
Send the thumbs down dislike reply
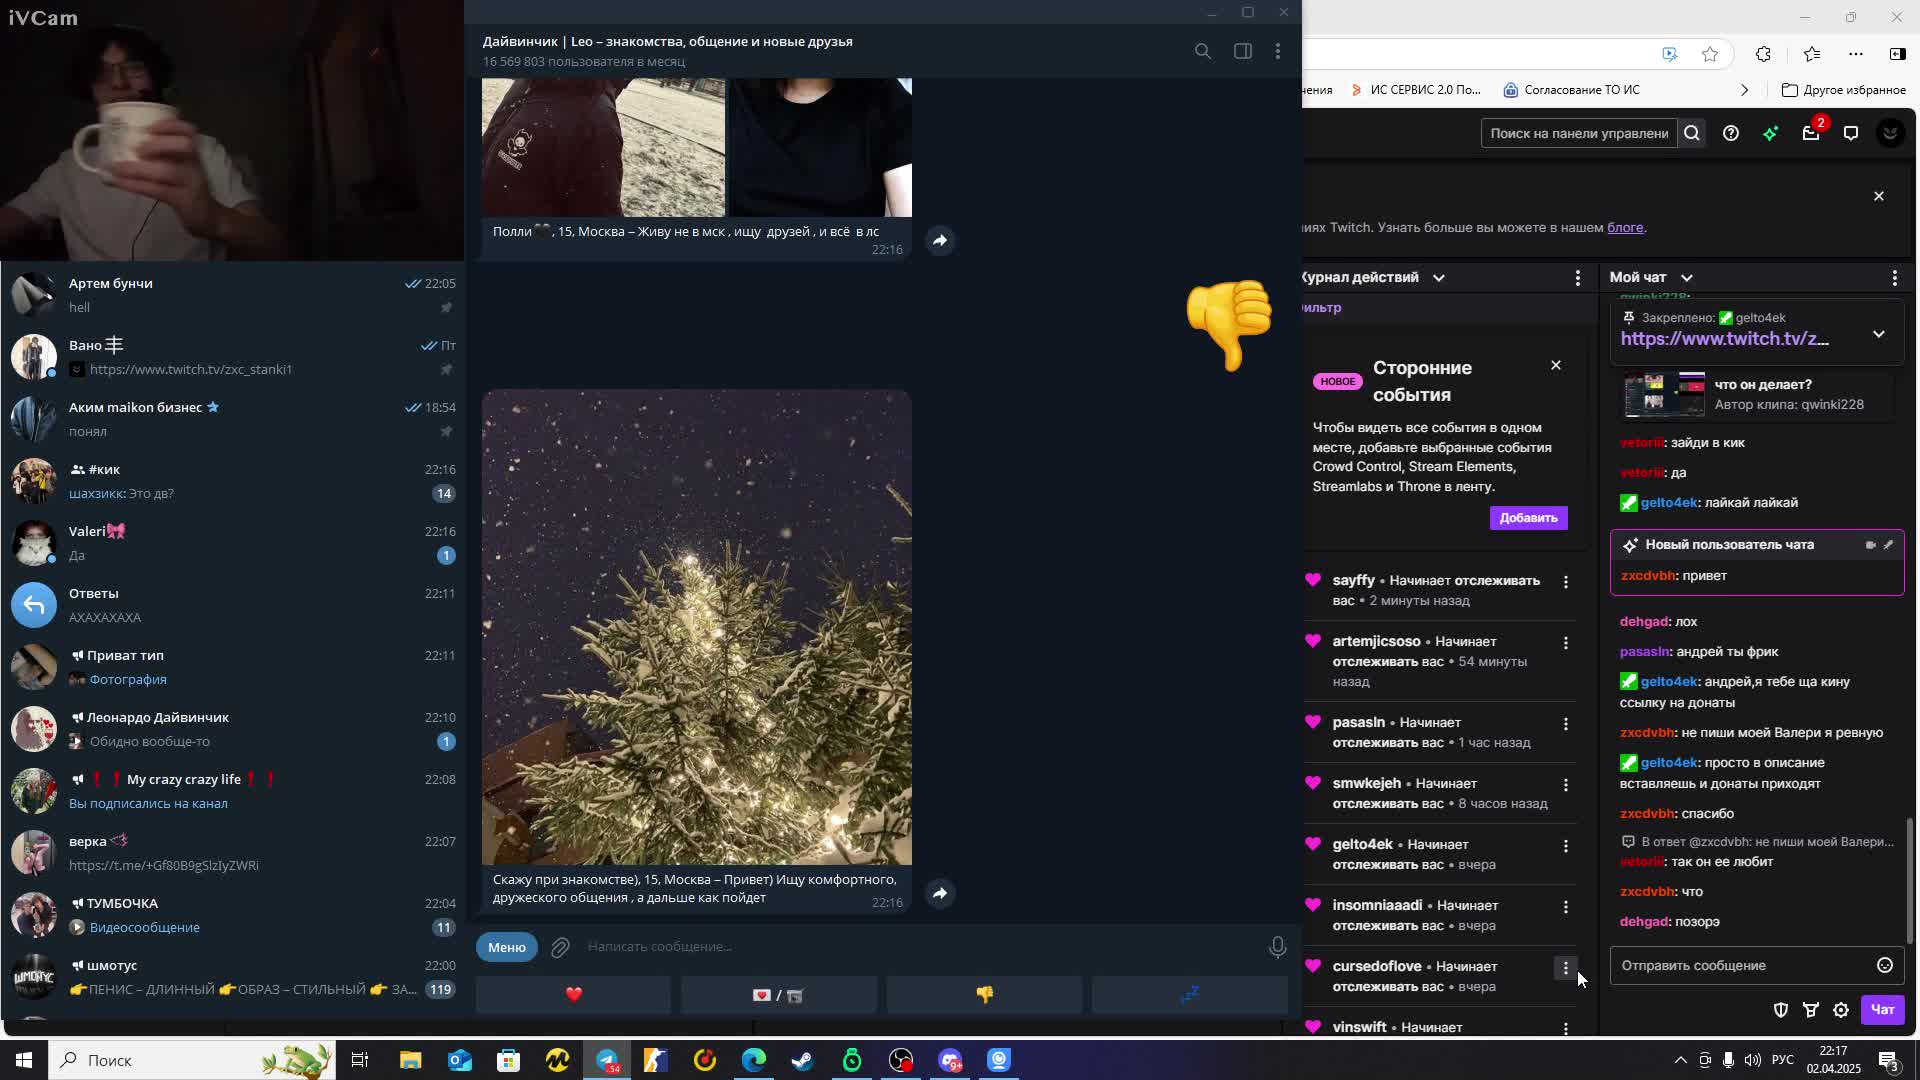coord(984,994)
